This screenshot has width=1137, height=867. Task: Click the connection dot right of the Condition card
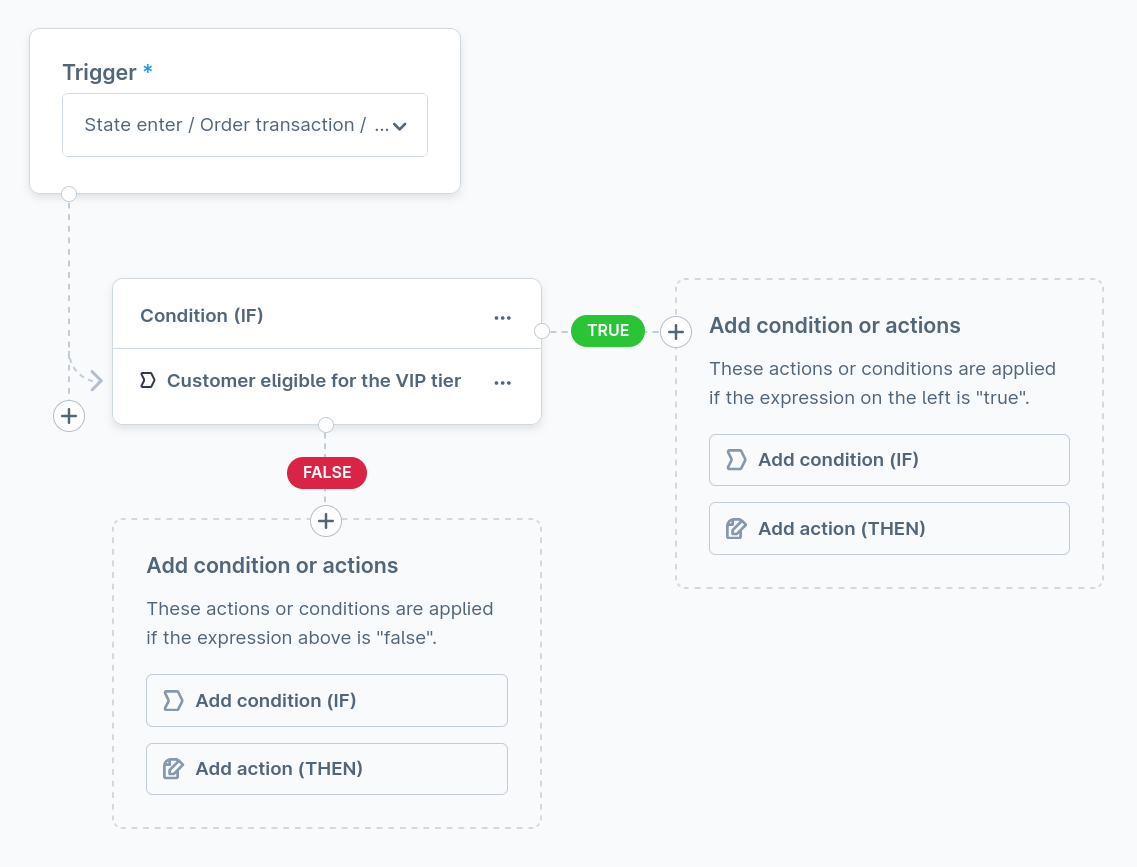coord(542,330)
